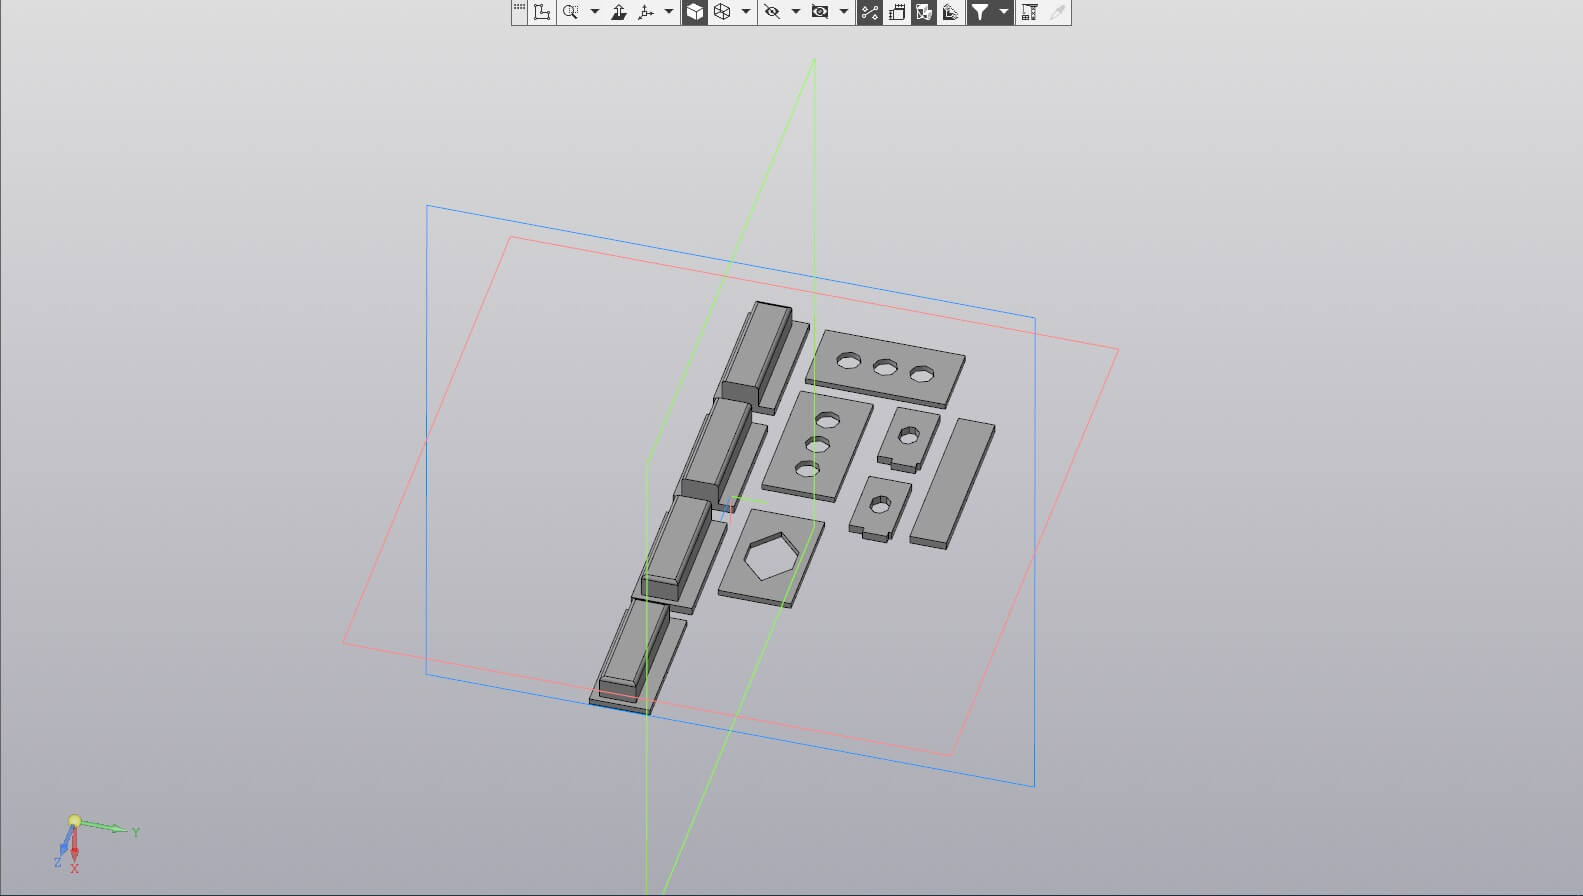Select the view orientation axes icon
Viewport: 1583px width, 896px height.
[646, 12]
